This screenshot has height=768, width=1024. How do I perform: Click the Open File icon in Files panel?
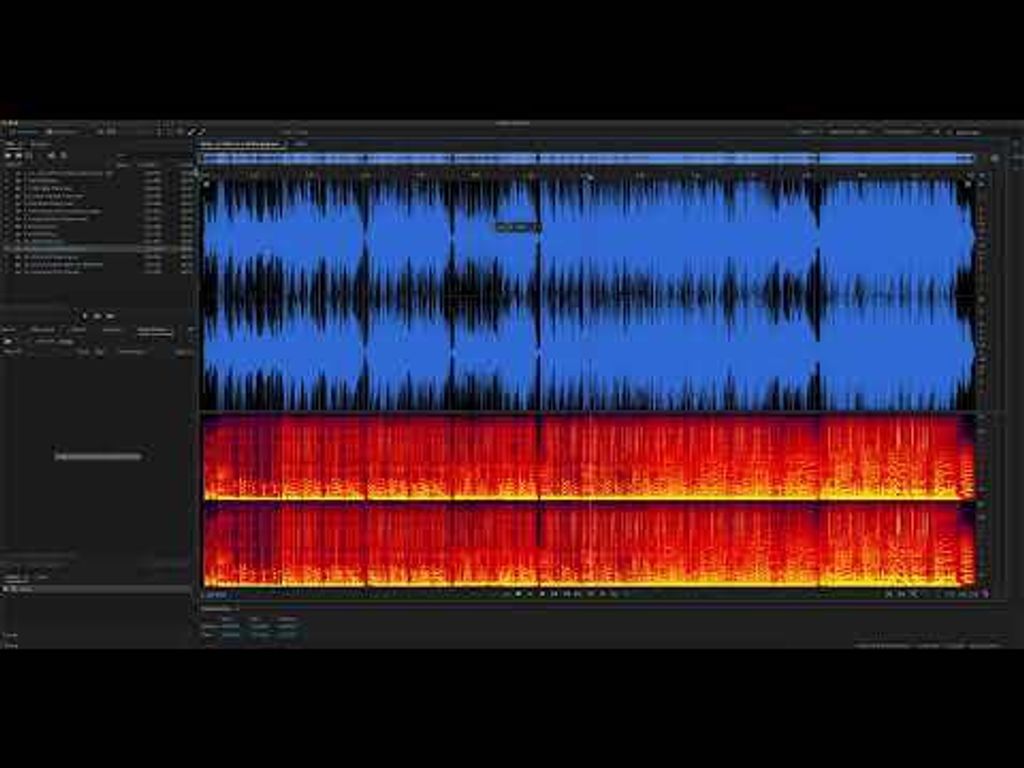tap(8, 155)
